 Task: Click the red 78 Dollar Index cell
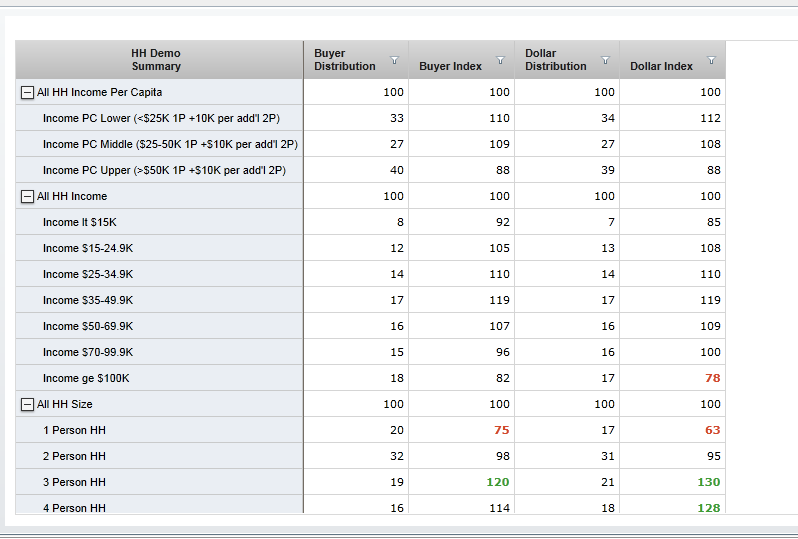tap(712, 378)
